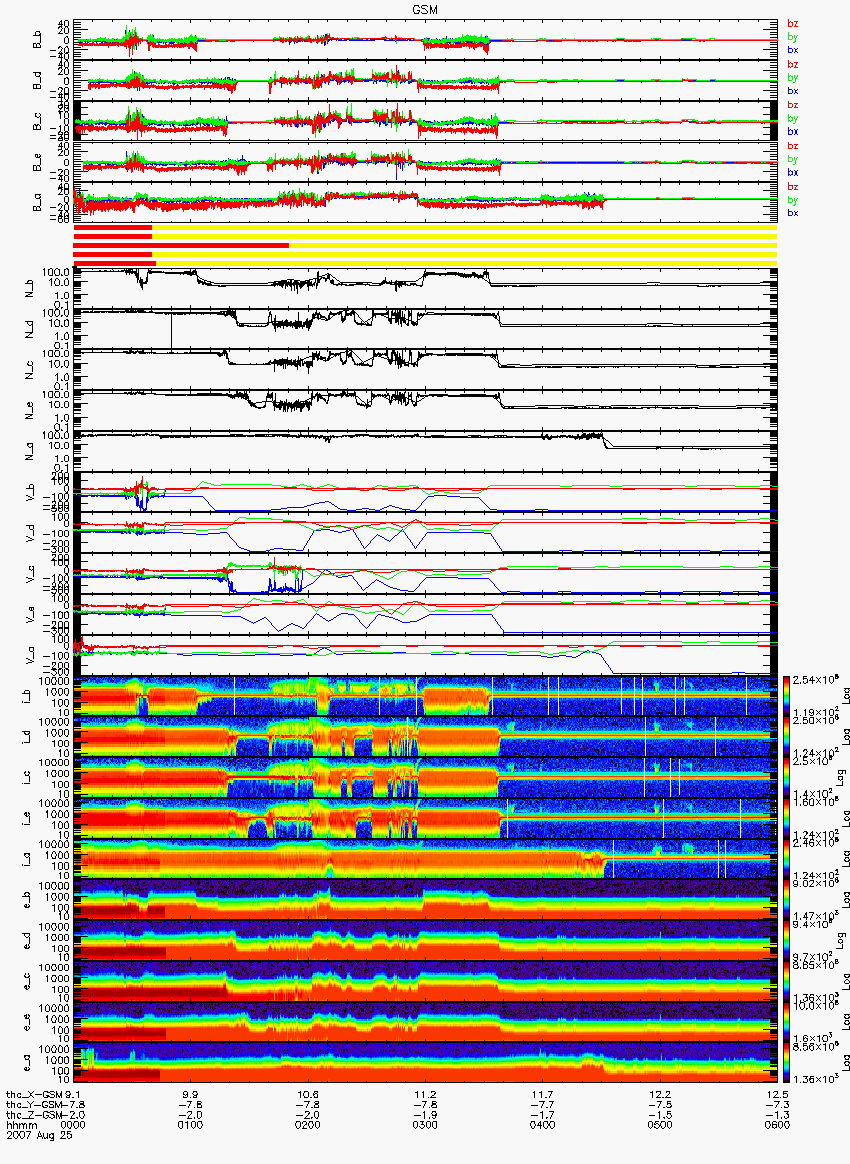
Task: Click the 2007 Aug 25 date label
Action: [x=39, y=1135]
